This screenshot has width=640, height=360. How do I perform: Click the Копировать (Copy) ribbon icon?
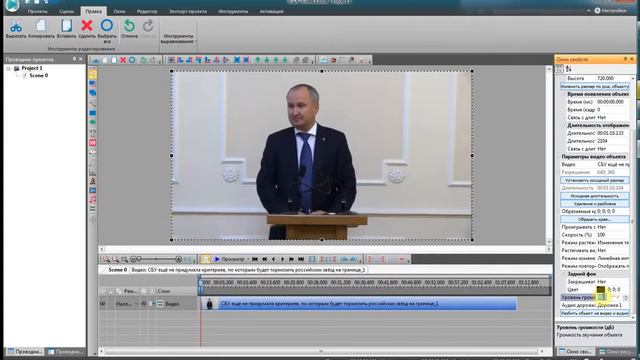click(41, 26)
